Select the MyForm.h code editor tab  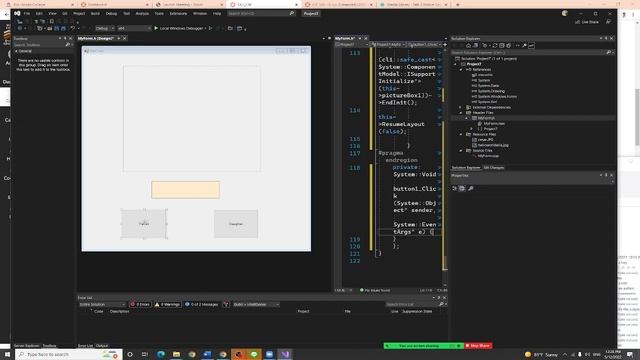[x=345, y=38]
